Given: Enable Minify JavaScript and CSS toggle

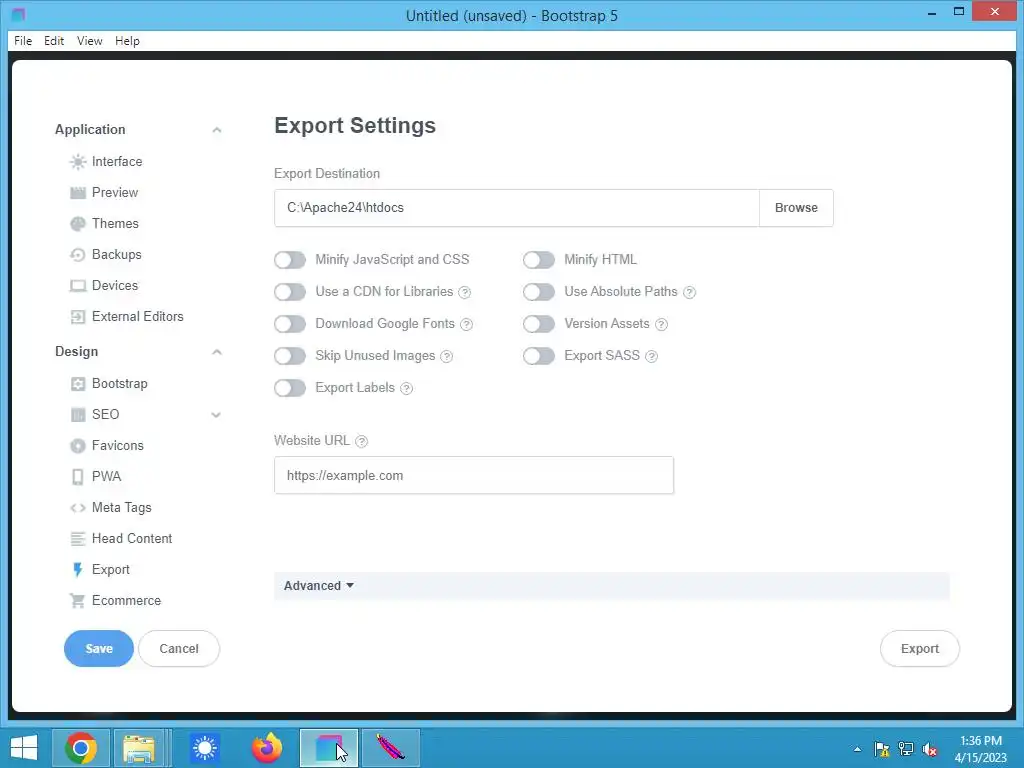Looking at the screenshot, I should click(290, 260).
